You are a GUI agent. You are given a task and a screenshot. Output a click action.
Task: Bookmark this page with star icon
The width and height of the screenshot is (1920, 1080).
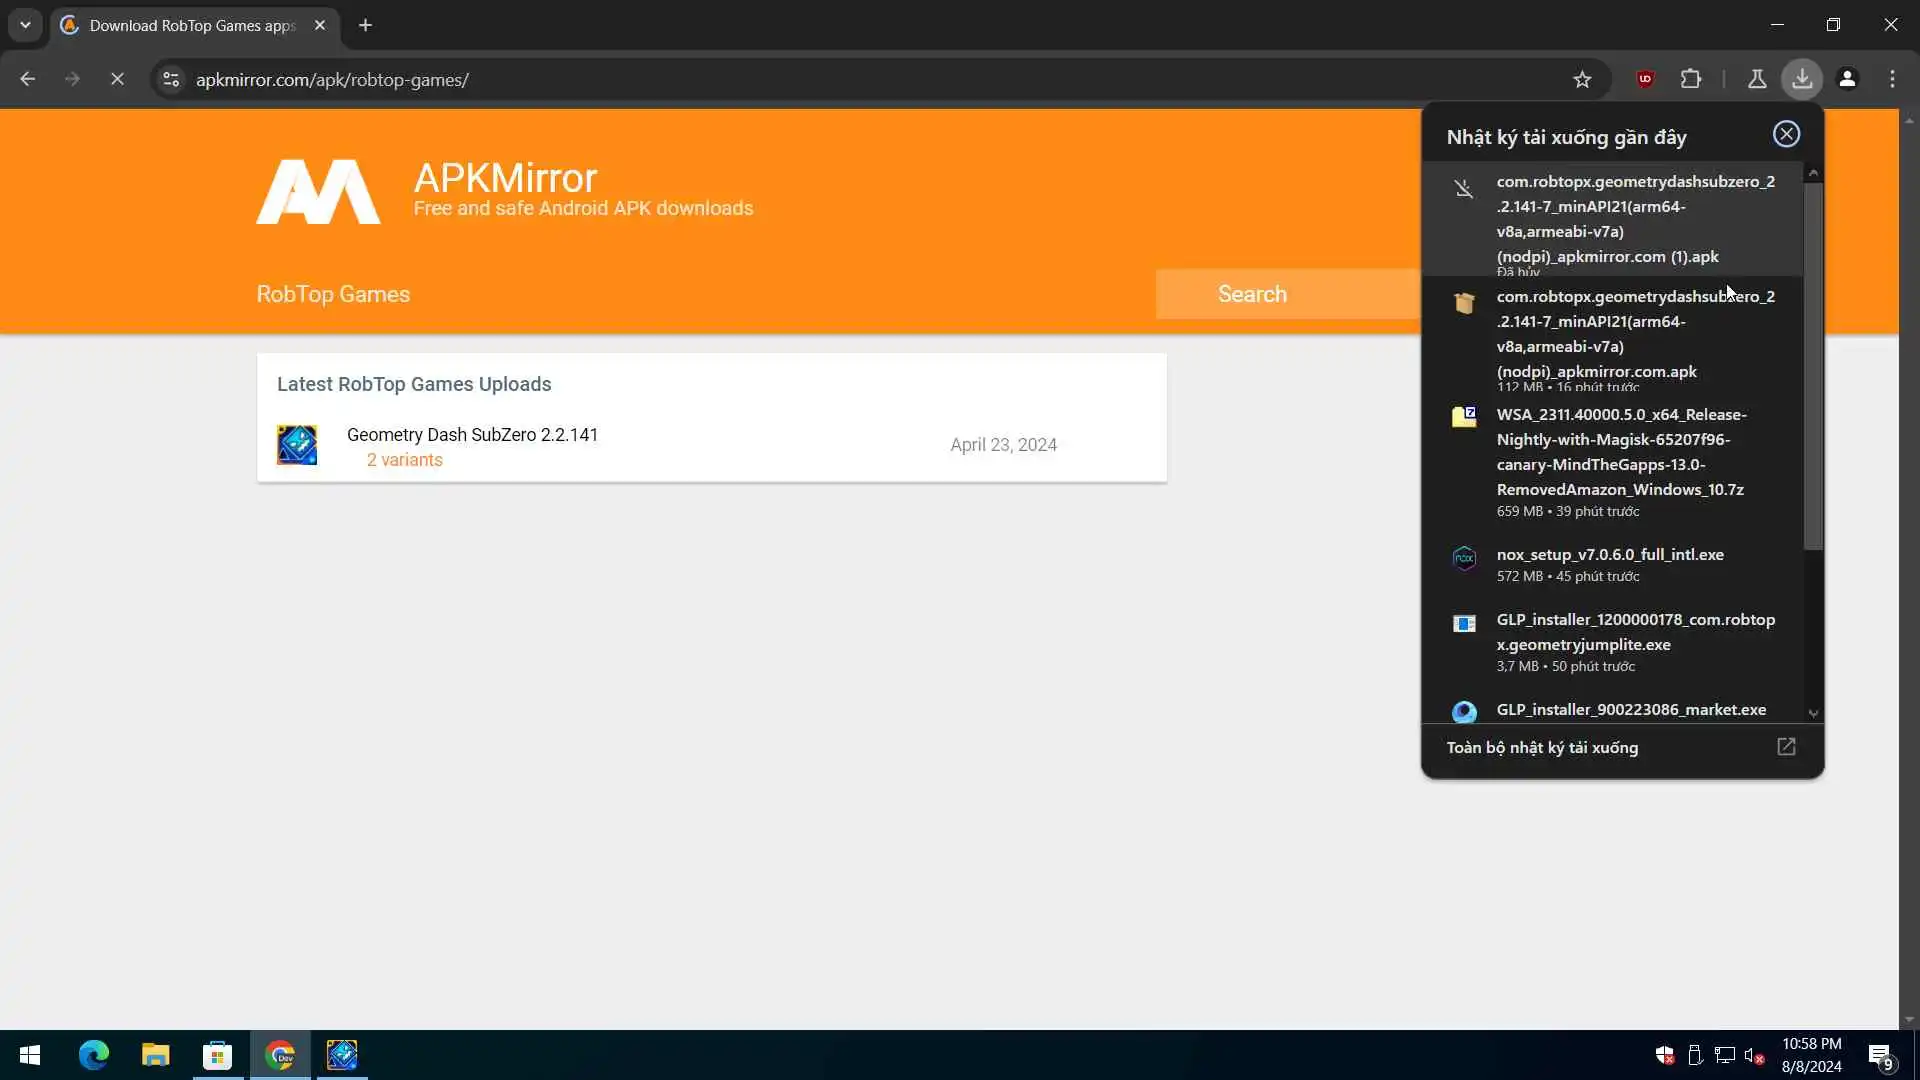point(1582,79)
